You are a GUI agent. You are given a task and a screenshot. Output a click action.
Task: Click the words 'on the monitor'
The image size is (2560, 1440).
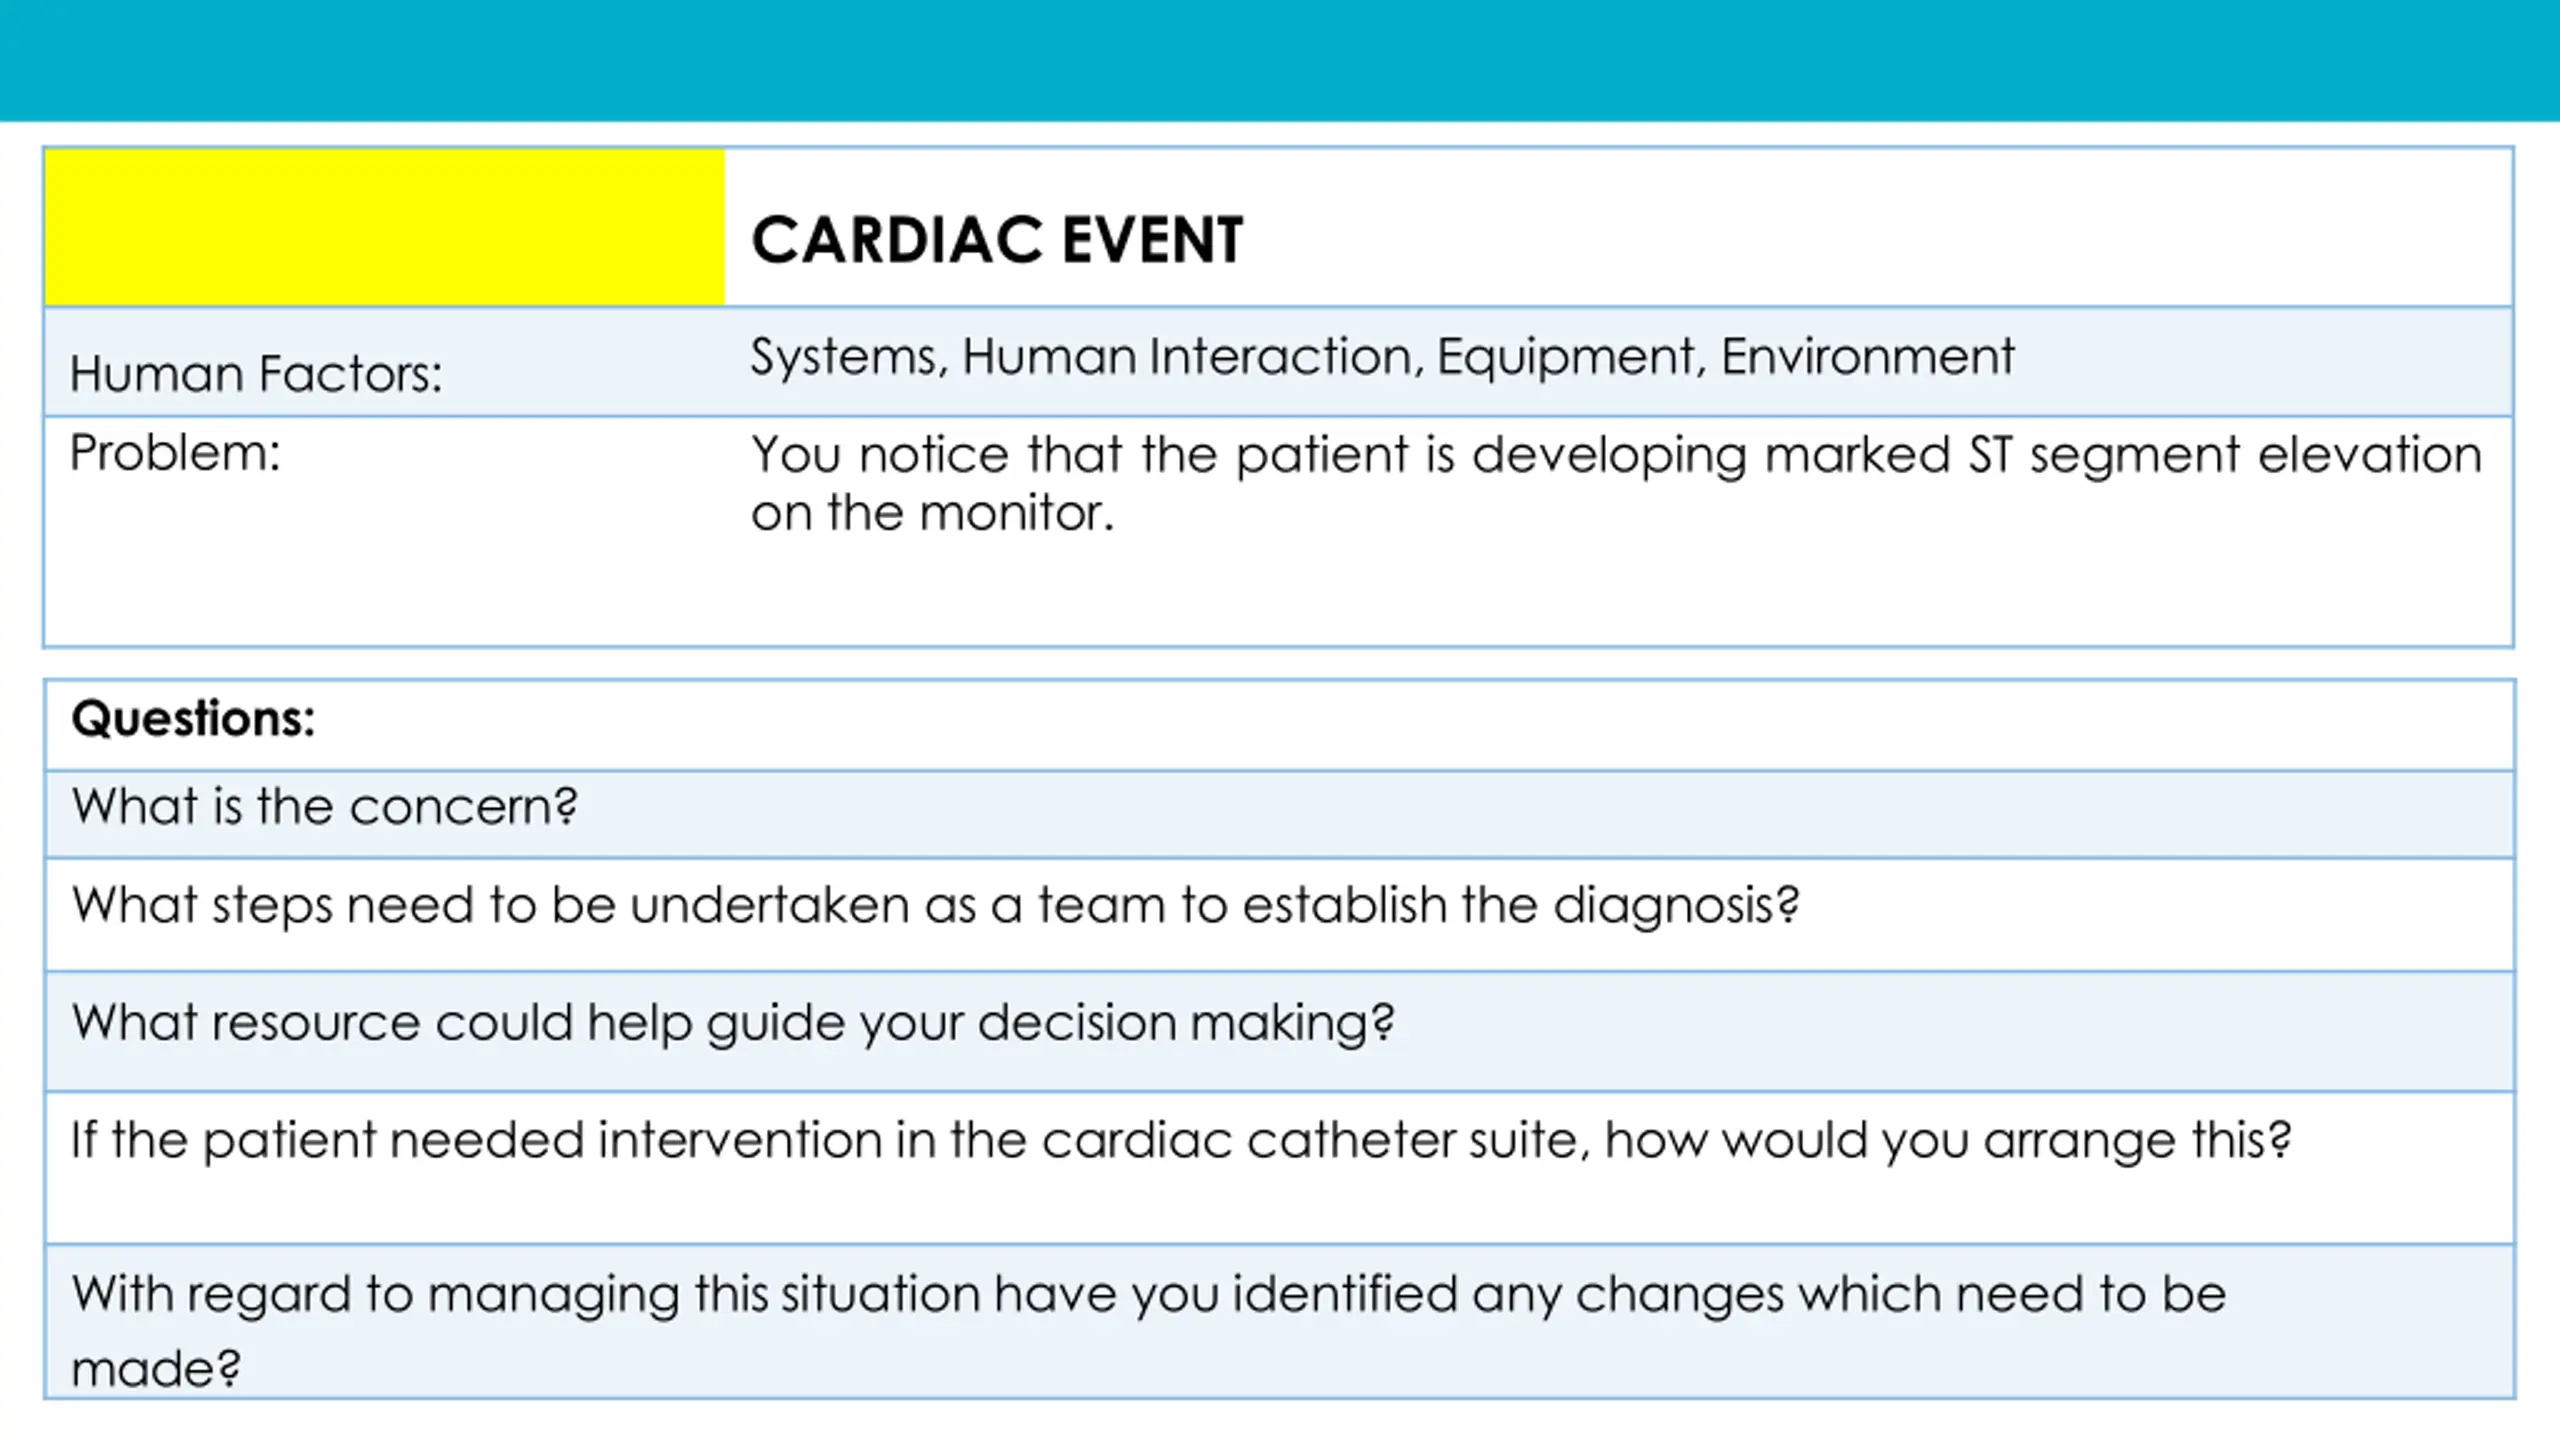932,513
